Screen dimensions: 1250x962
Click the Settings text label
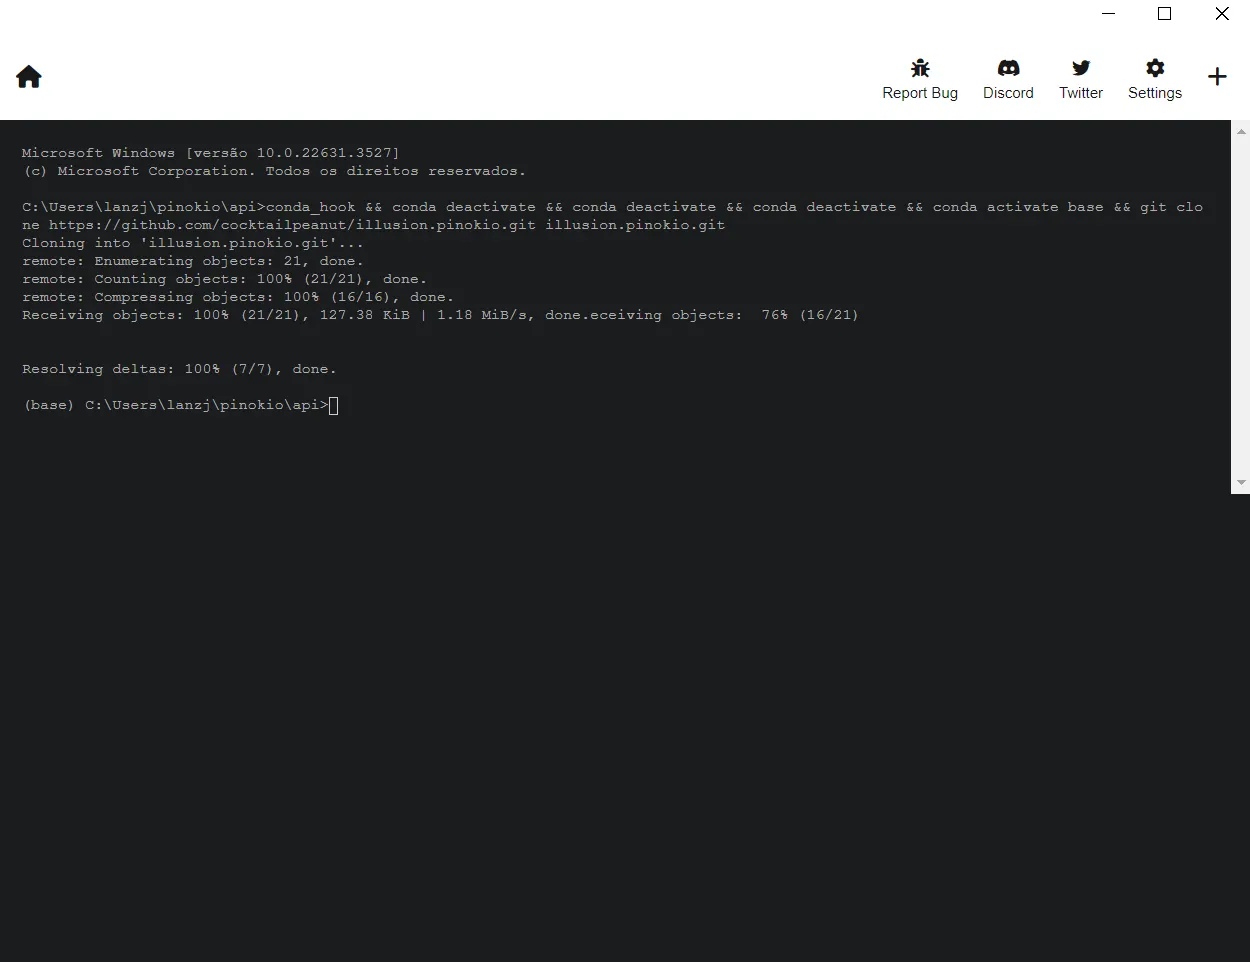pyautogui.click(x=1155, y=93)
